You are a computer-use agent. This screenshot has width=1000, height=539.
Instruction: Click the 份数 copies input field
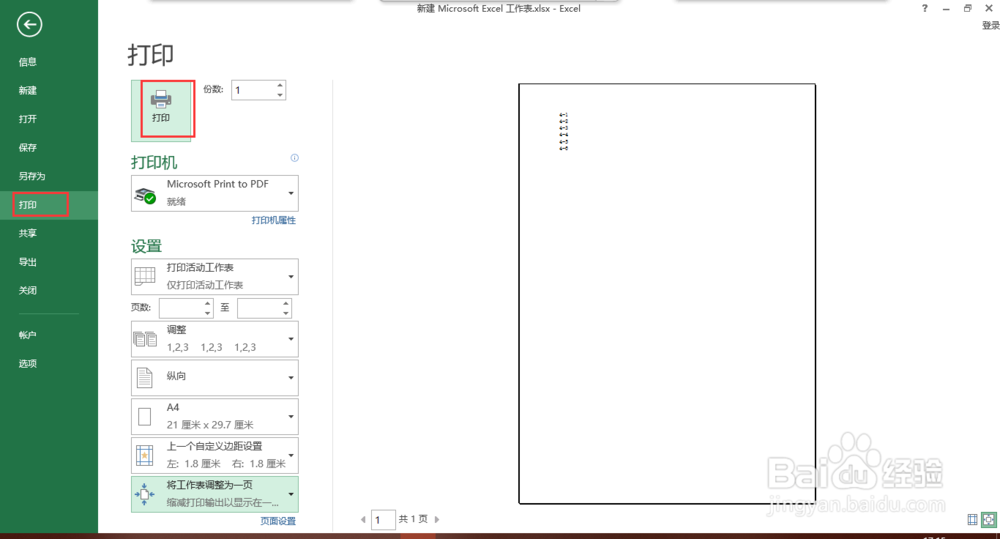click(x=254, y=90)
